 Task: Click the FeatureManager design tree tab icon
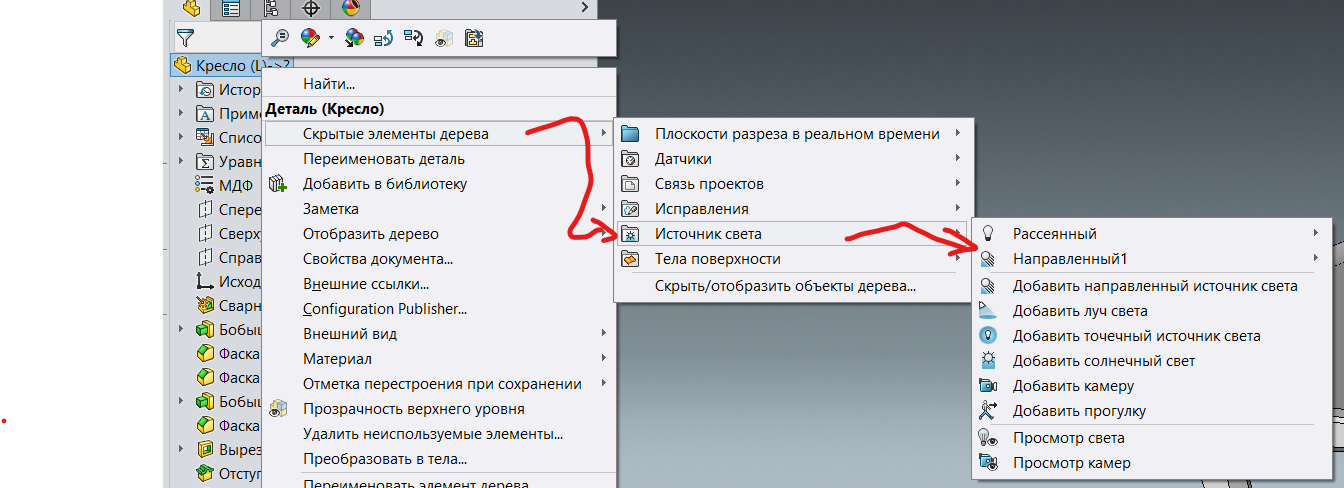[190, 9]
